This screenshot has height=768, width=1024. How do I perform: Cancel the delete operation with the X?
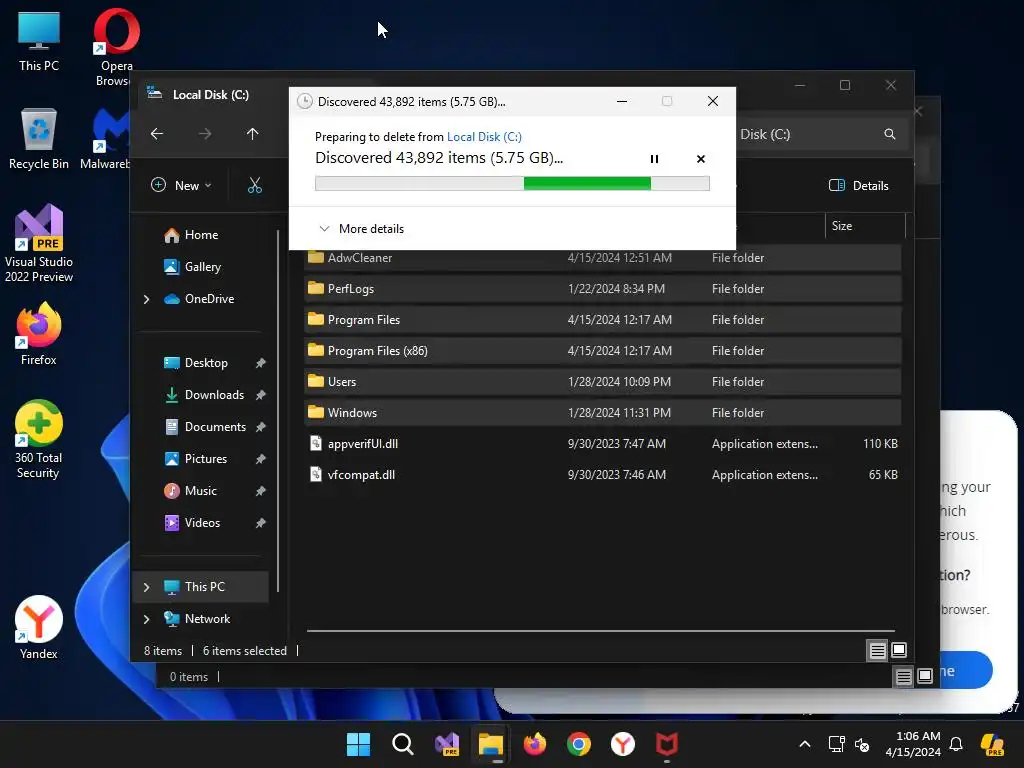tap(701, 159)
